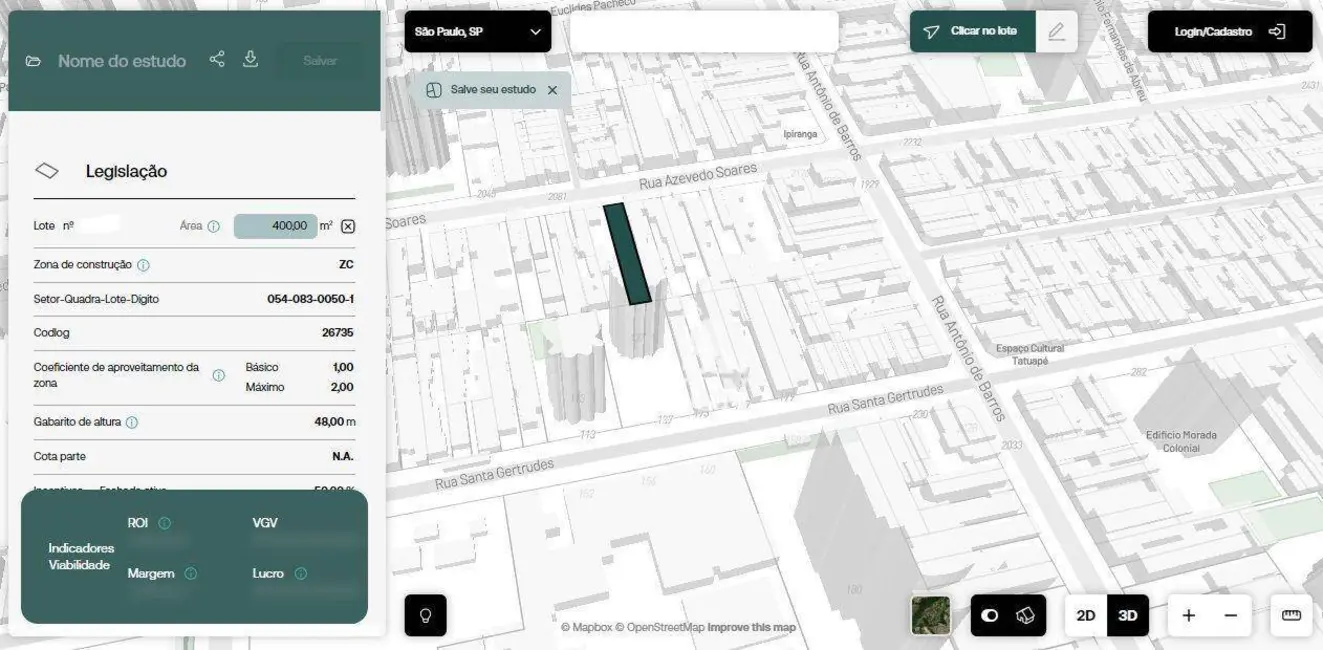Zoom in the map with plus

[1188, 616]
